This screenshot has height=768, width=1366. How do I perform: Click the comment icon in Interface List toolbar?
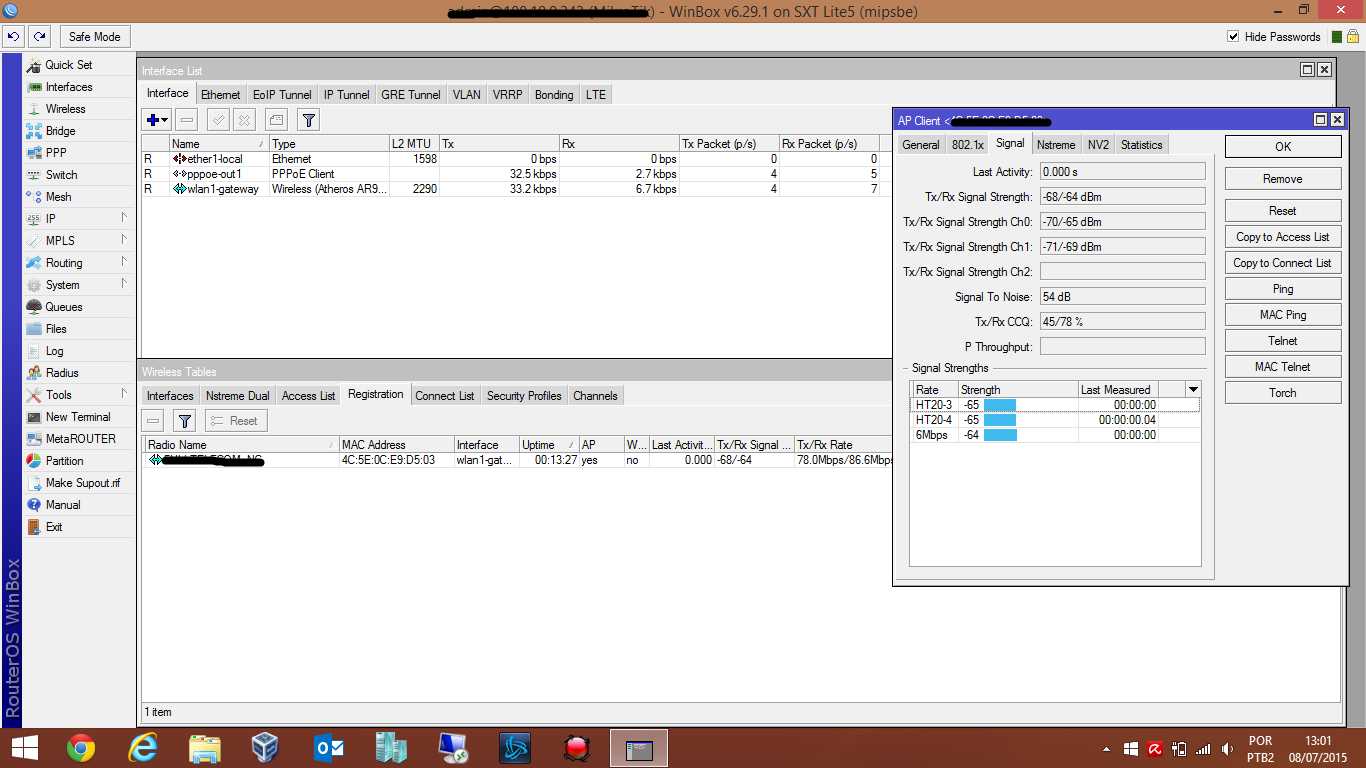click(x=276, y=120)
